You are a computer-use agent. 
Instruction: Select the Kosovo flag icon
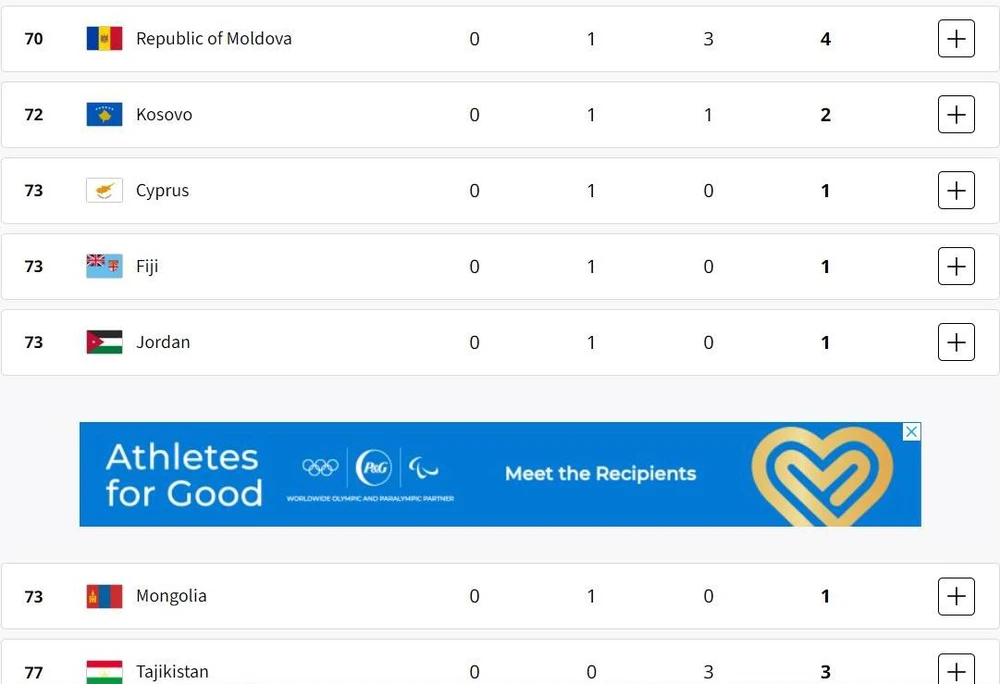coord(103,114)
